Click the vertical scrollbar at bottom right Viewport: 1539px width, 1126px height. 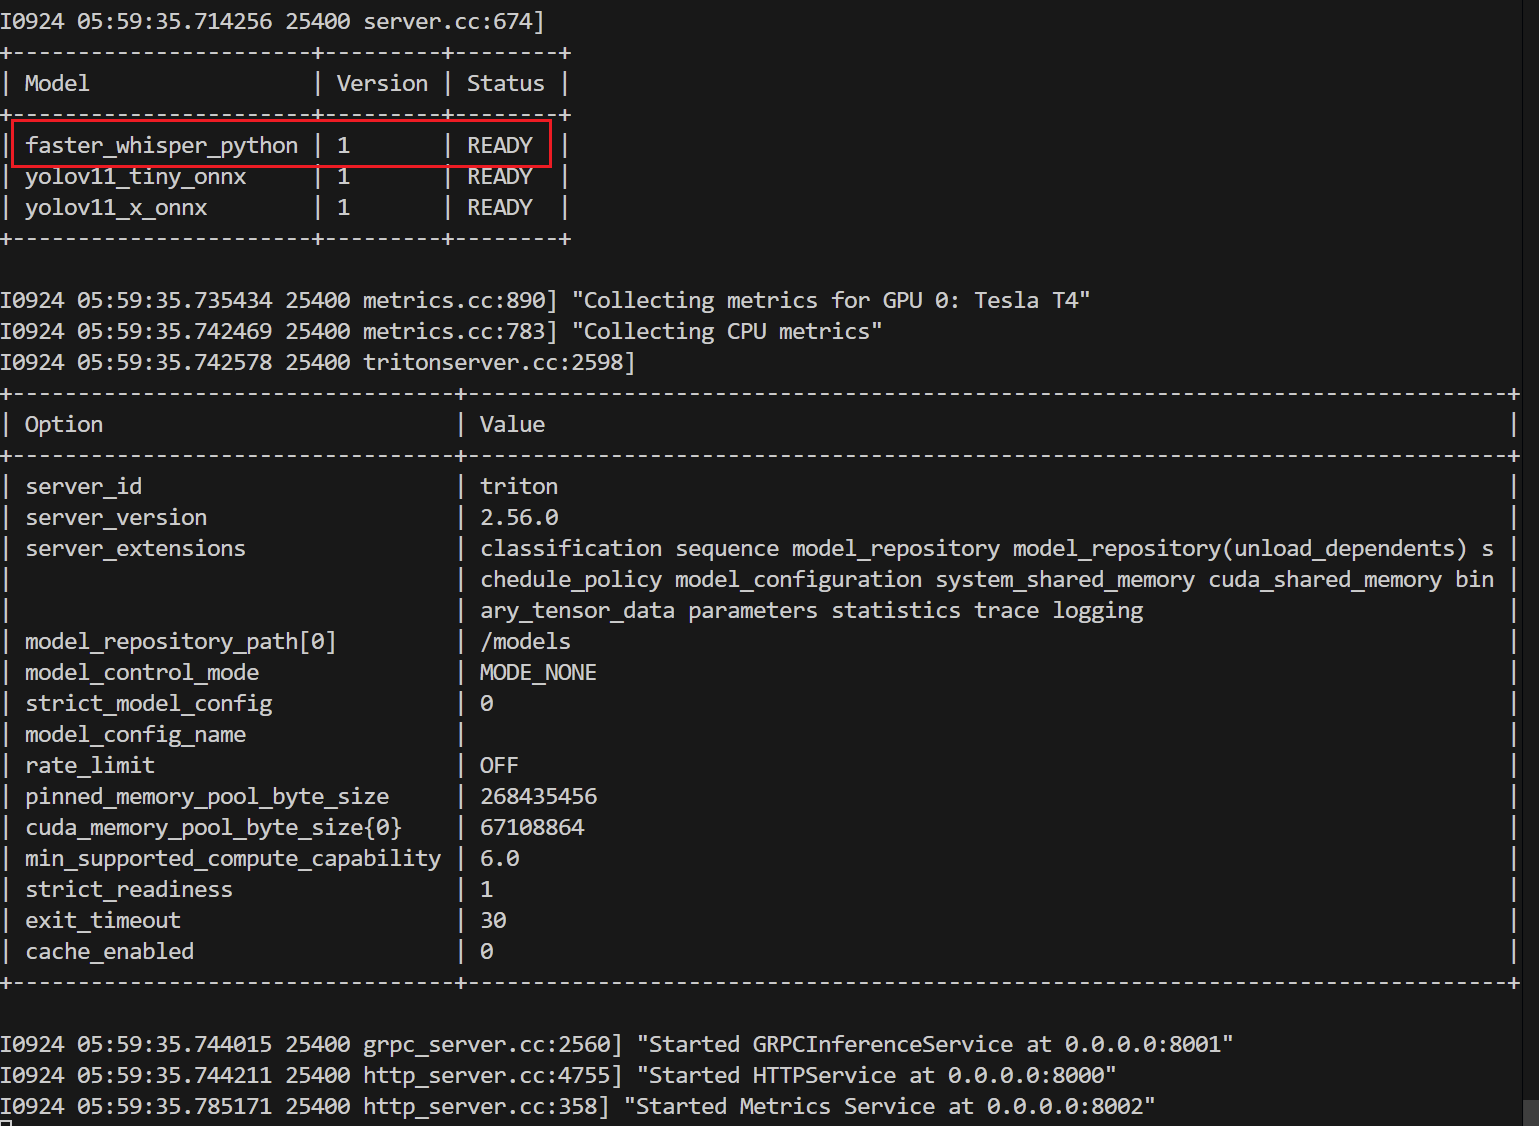point(1530,1112)
